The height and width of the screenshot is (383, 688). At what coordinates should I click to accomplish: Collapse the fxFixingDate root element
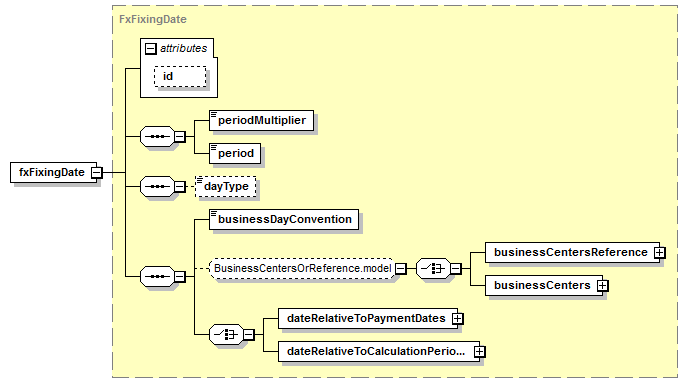pyautogui.click(x=97, y=173)
